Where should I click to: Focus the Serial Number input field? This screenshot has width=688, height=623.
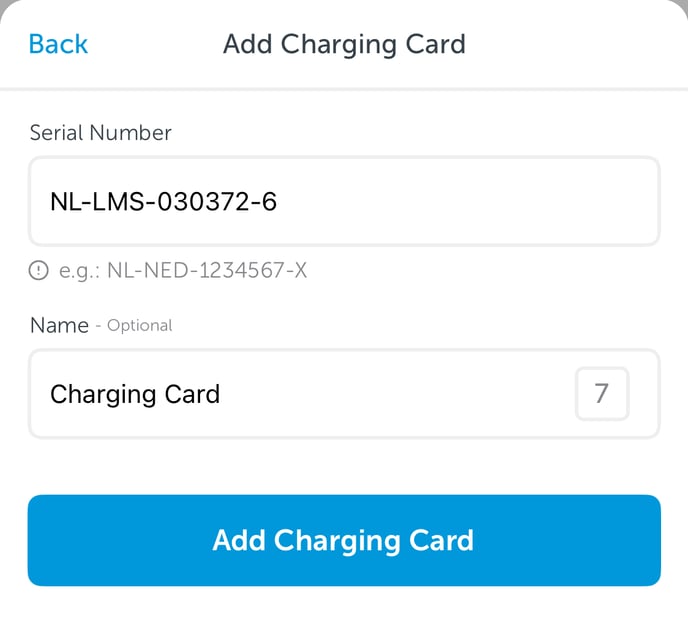tap(344, 201)
